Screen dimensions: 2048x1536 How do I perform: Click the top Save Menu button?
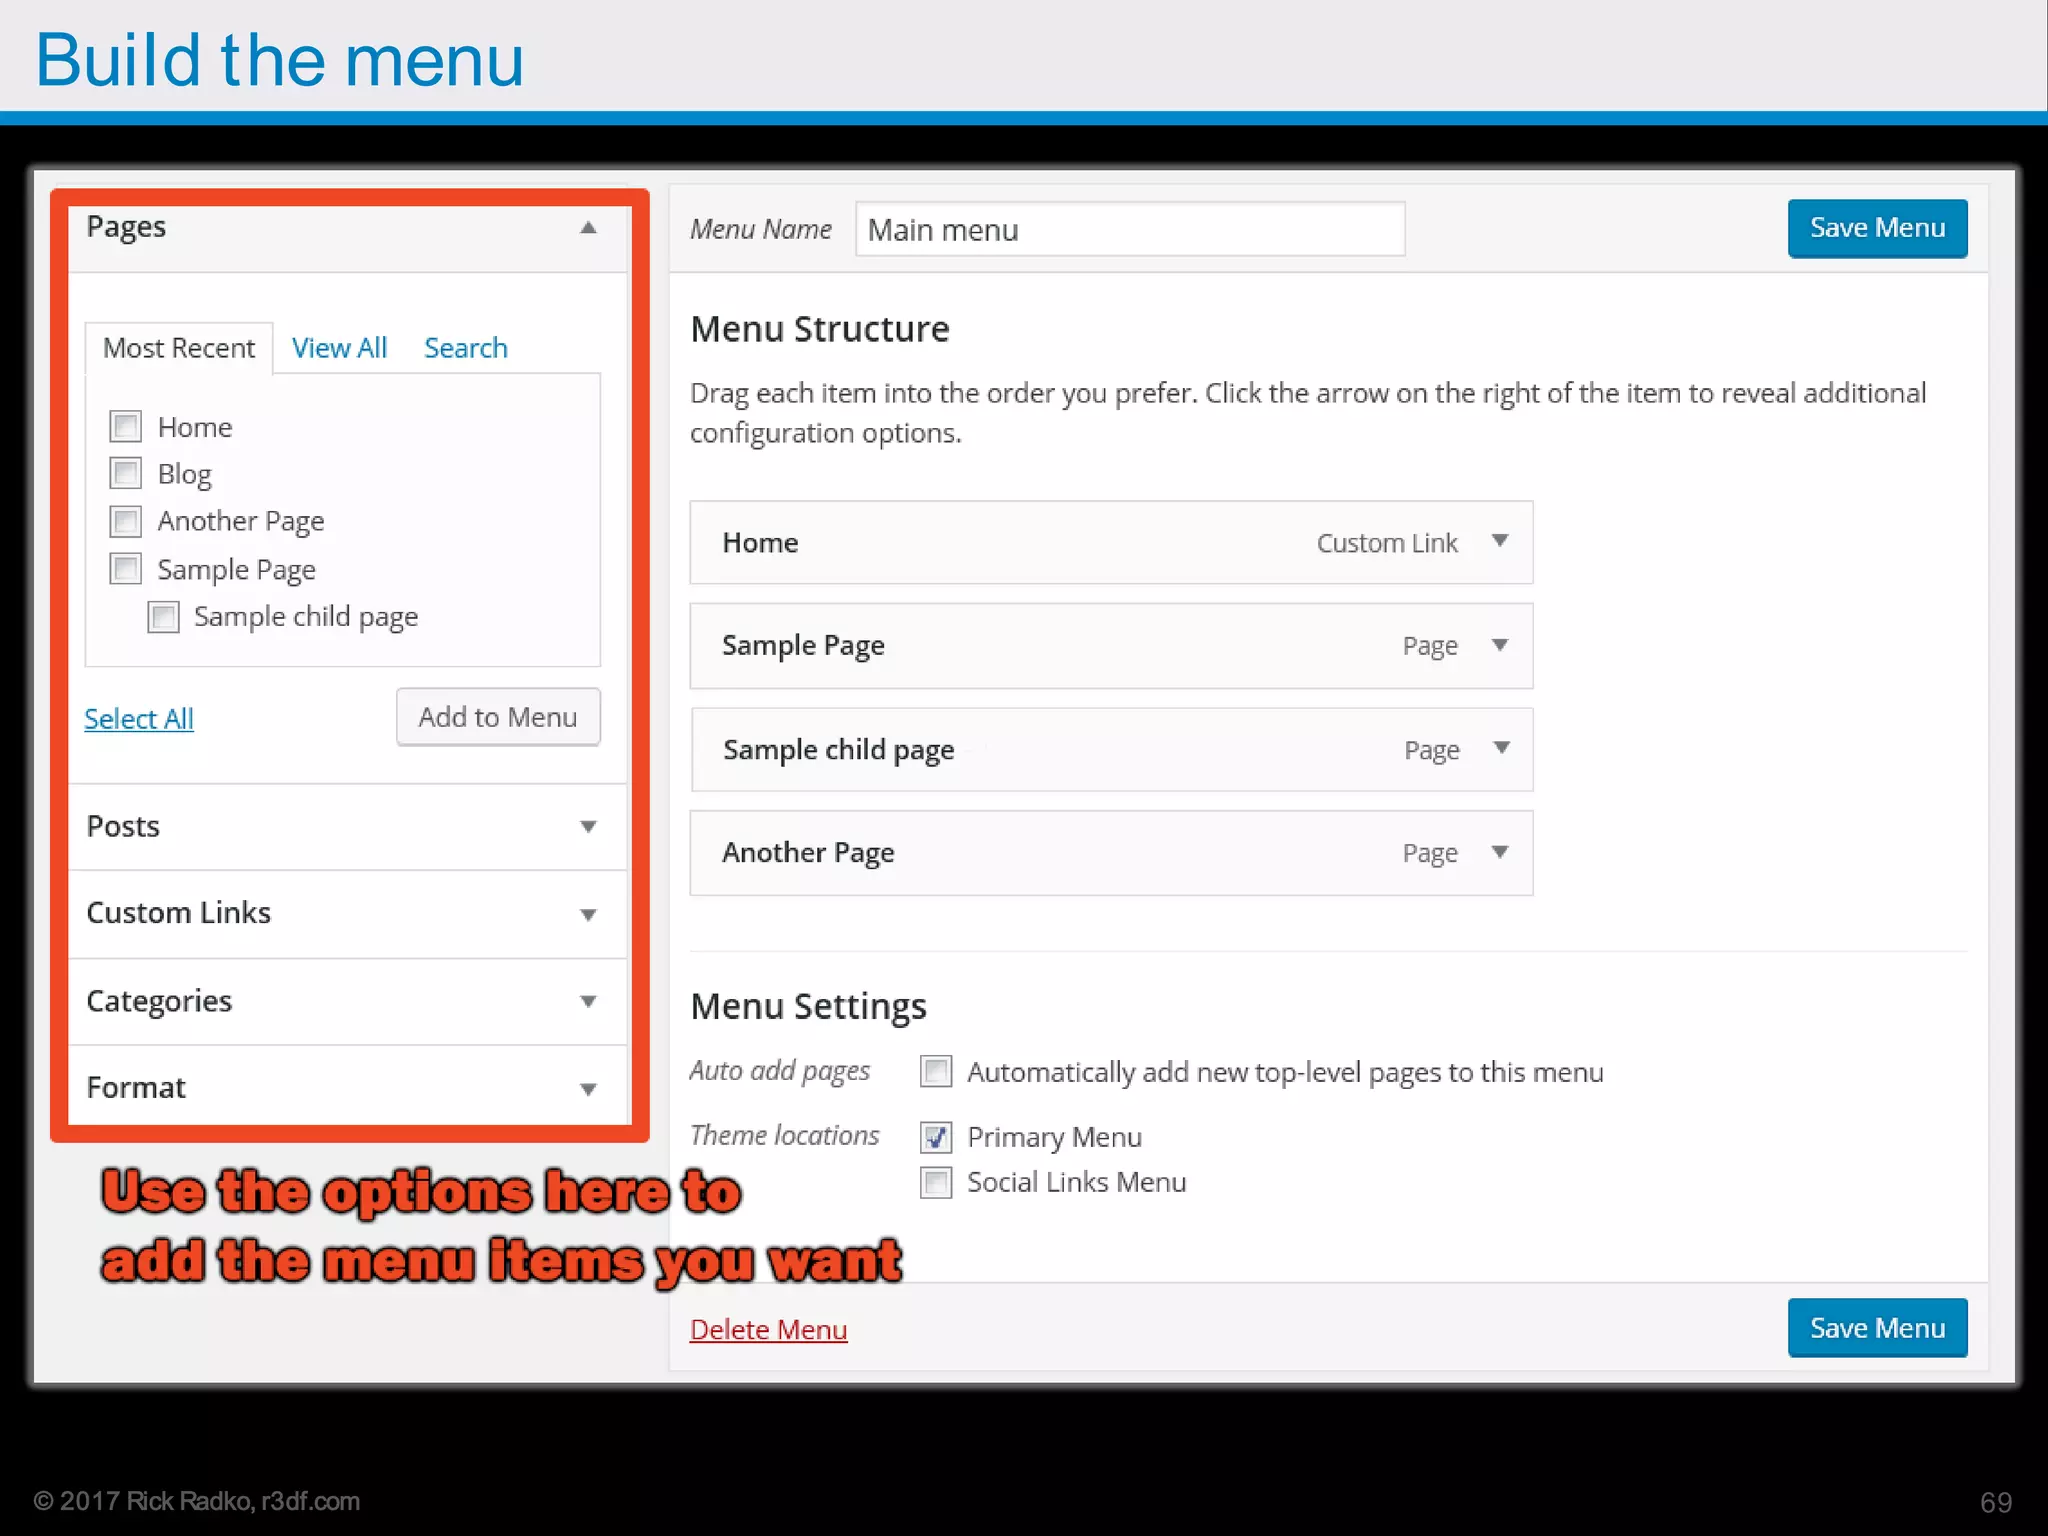(1877, 229)
